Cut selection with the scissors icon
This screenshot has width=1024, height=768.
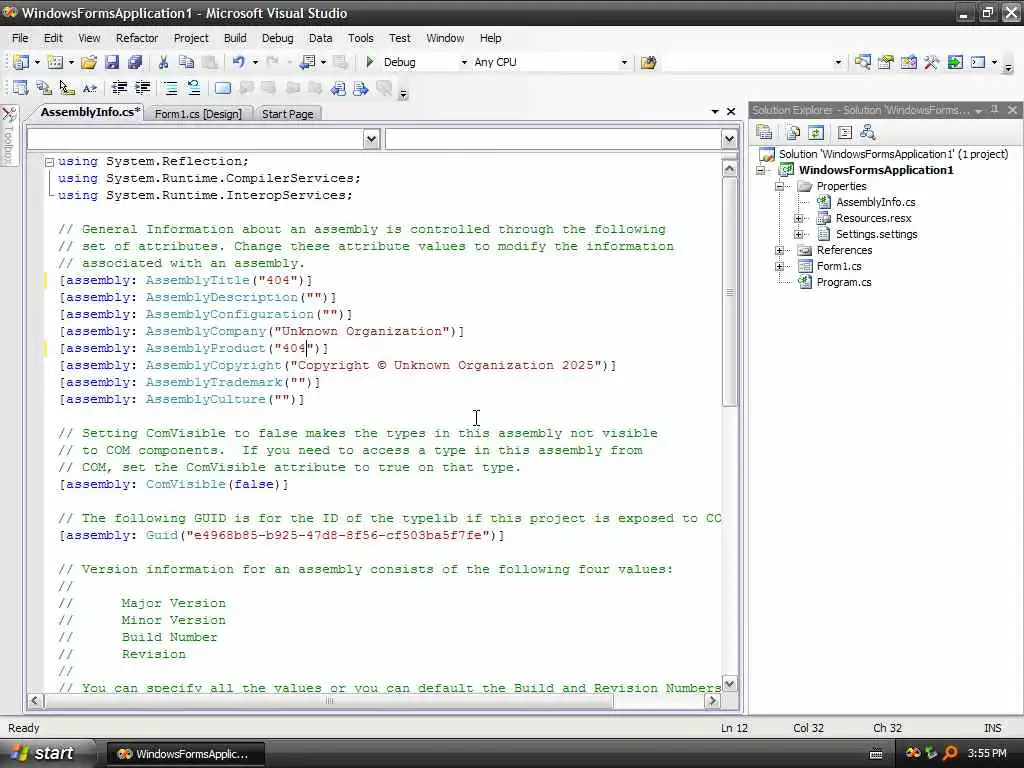click(x=163, y=62)
